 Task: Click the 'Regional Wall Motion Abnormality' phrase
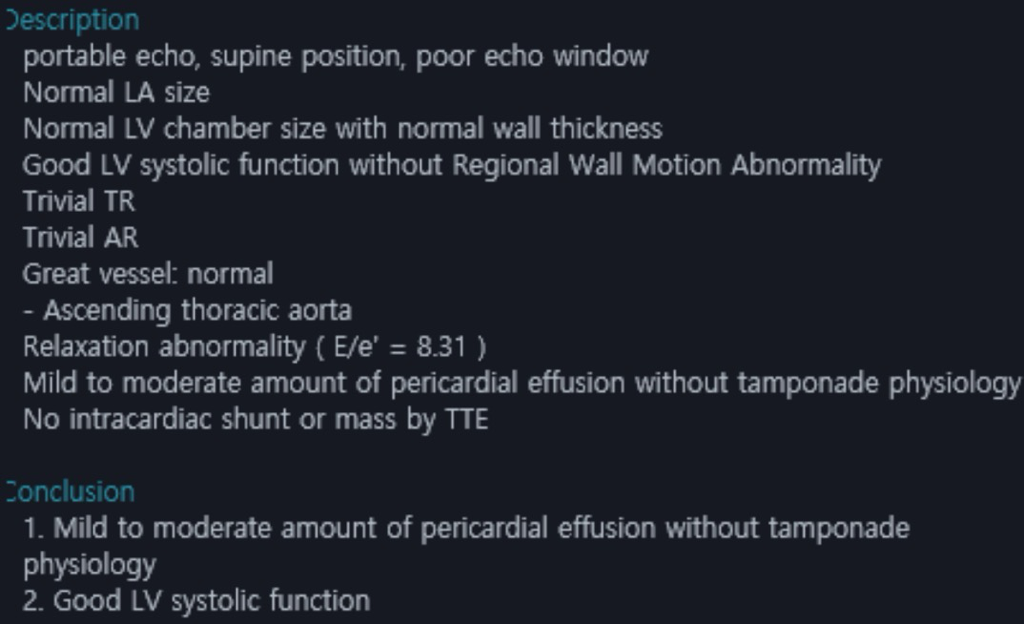coord(666,165)
